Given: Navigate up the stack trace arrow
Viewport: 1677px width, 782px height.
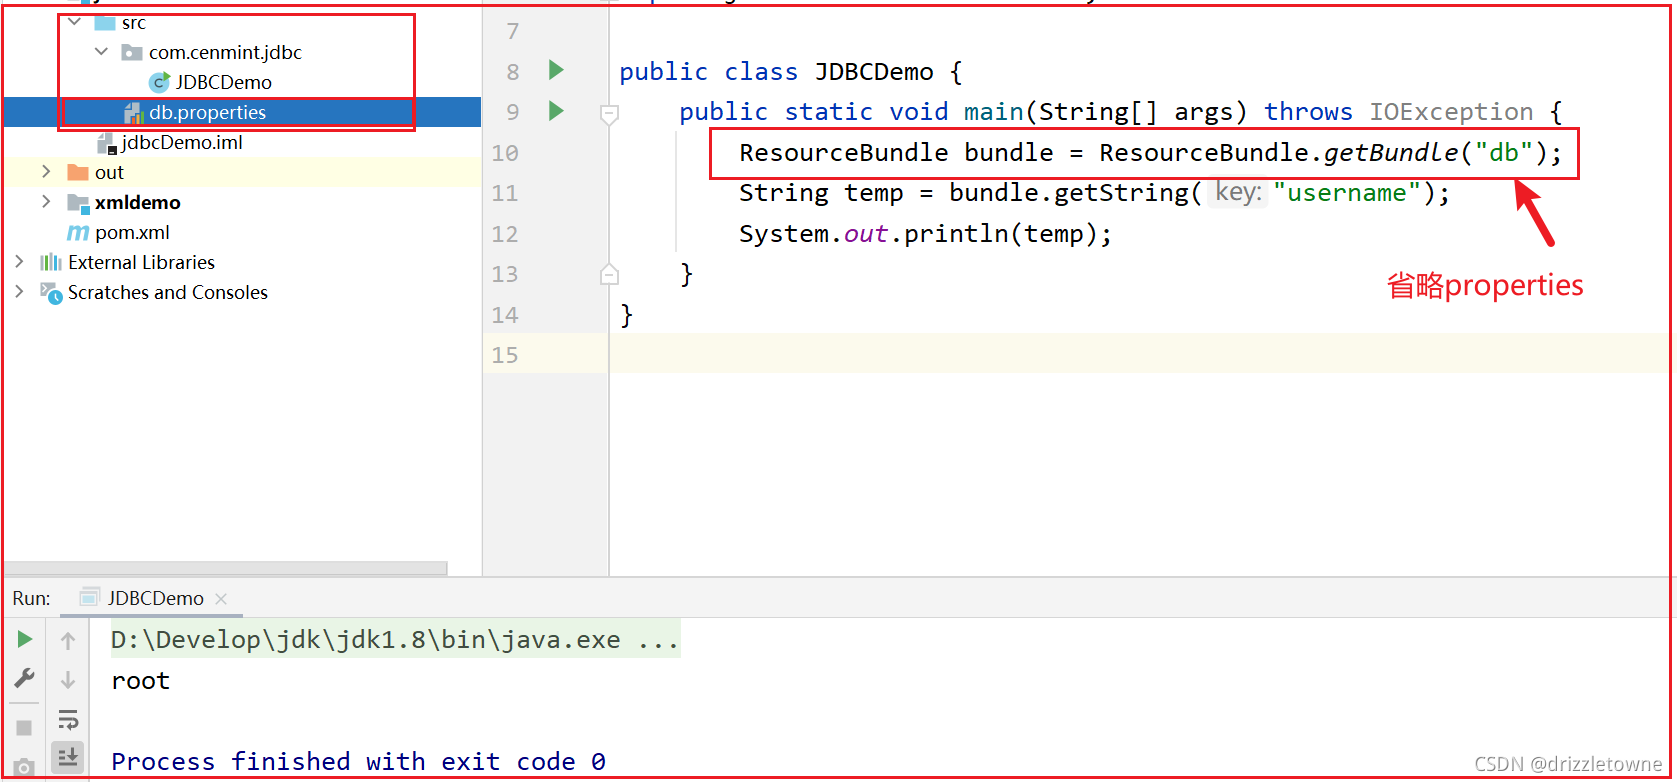Looking at the screenshot, I should click(68, 640).
